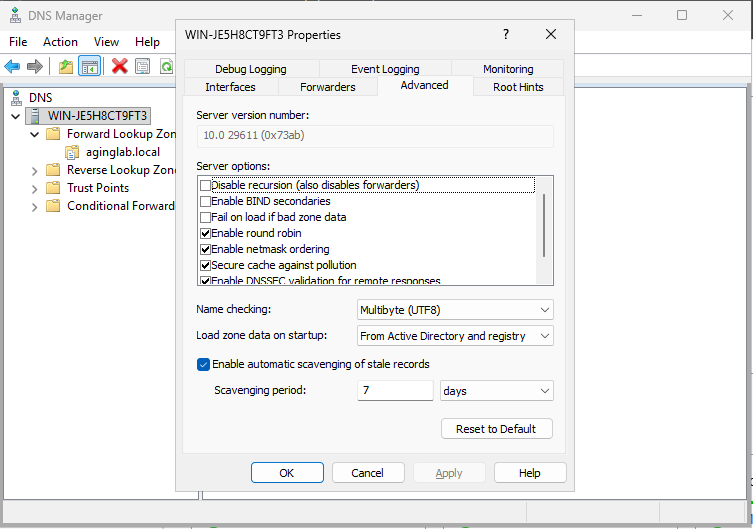Click the red Delete toolbar icon

[x=120, y=66]
